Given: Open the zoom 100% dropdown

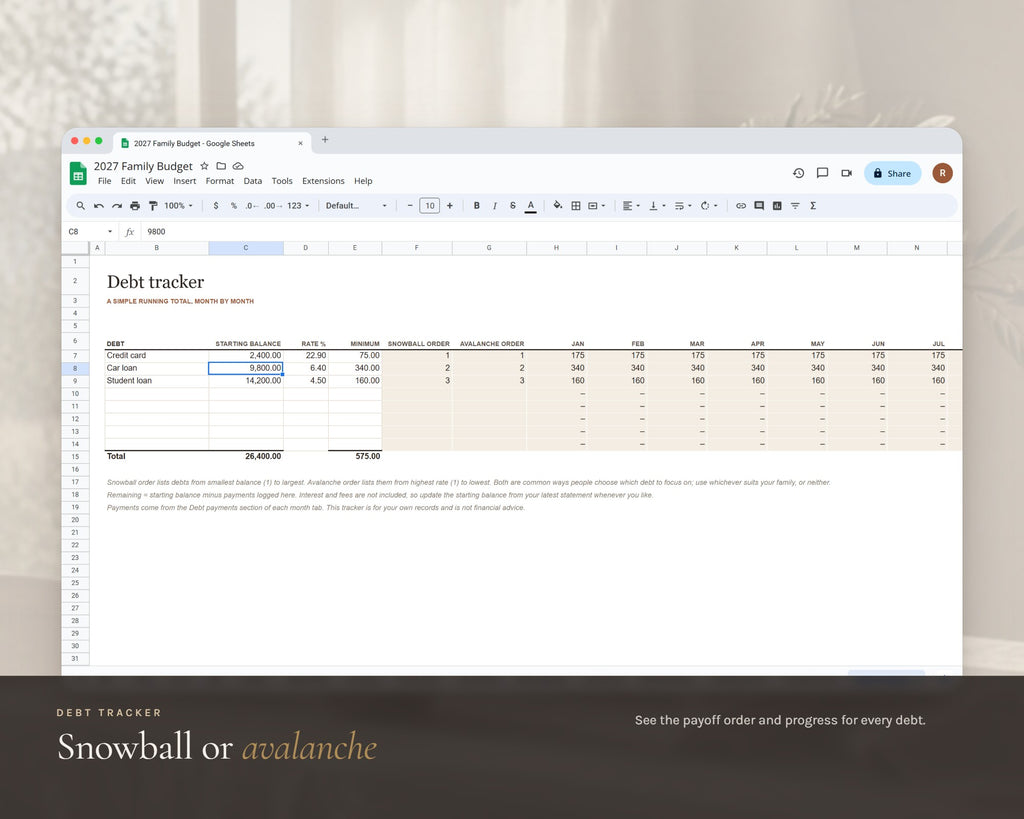Looking at the screenshot, I should tap(178, 206).
